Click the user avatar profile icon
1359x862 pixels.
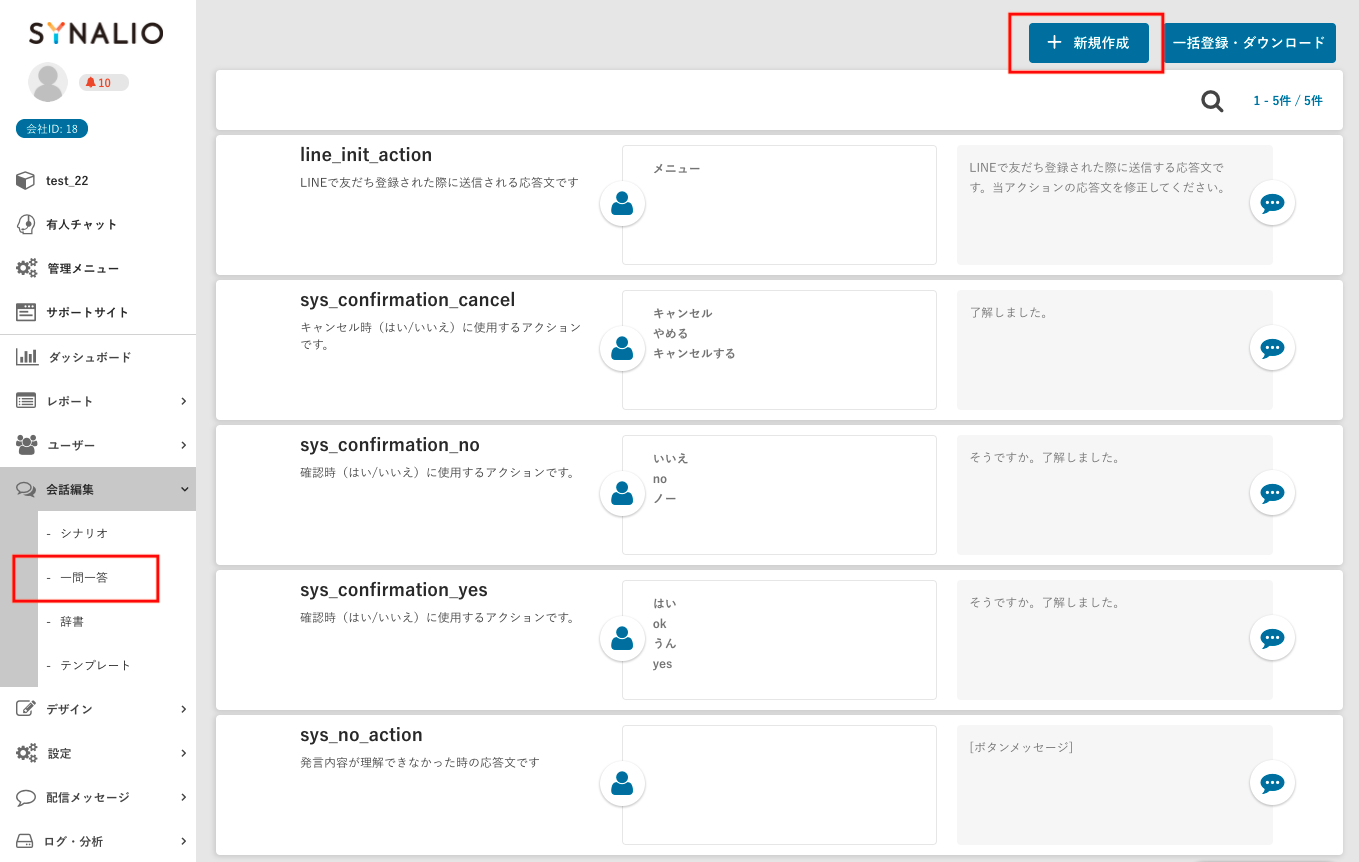point(48,82)
